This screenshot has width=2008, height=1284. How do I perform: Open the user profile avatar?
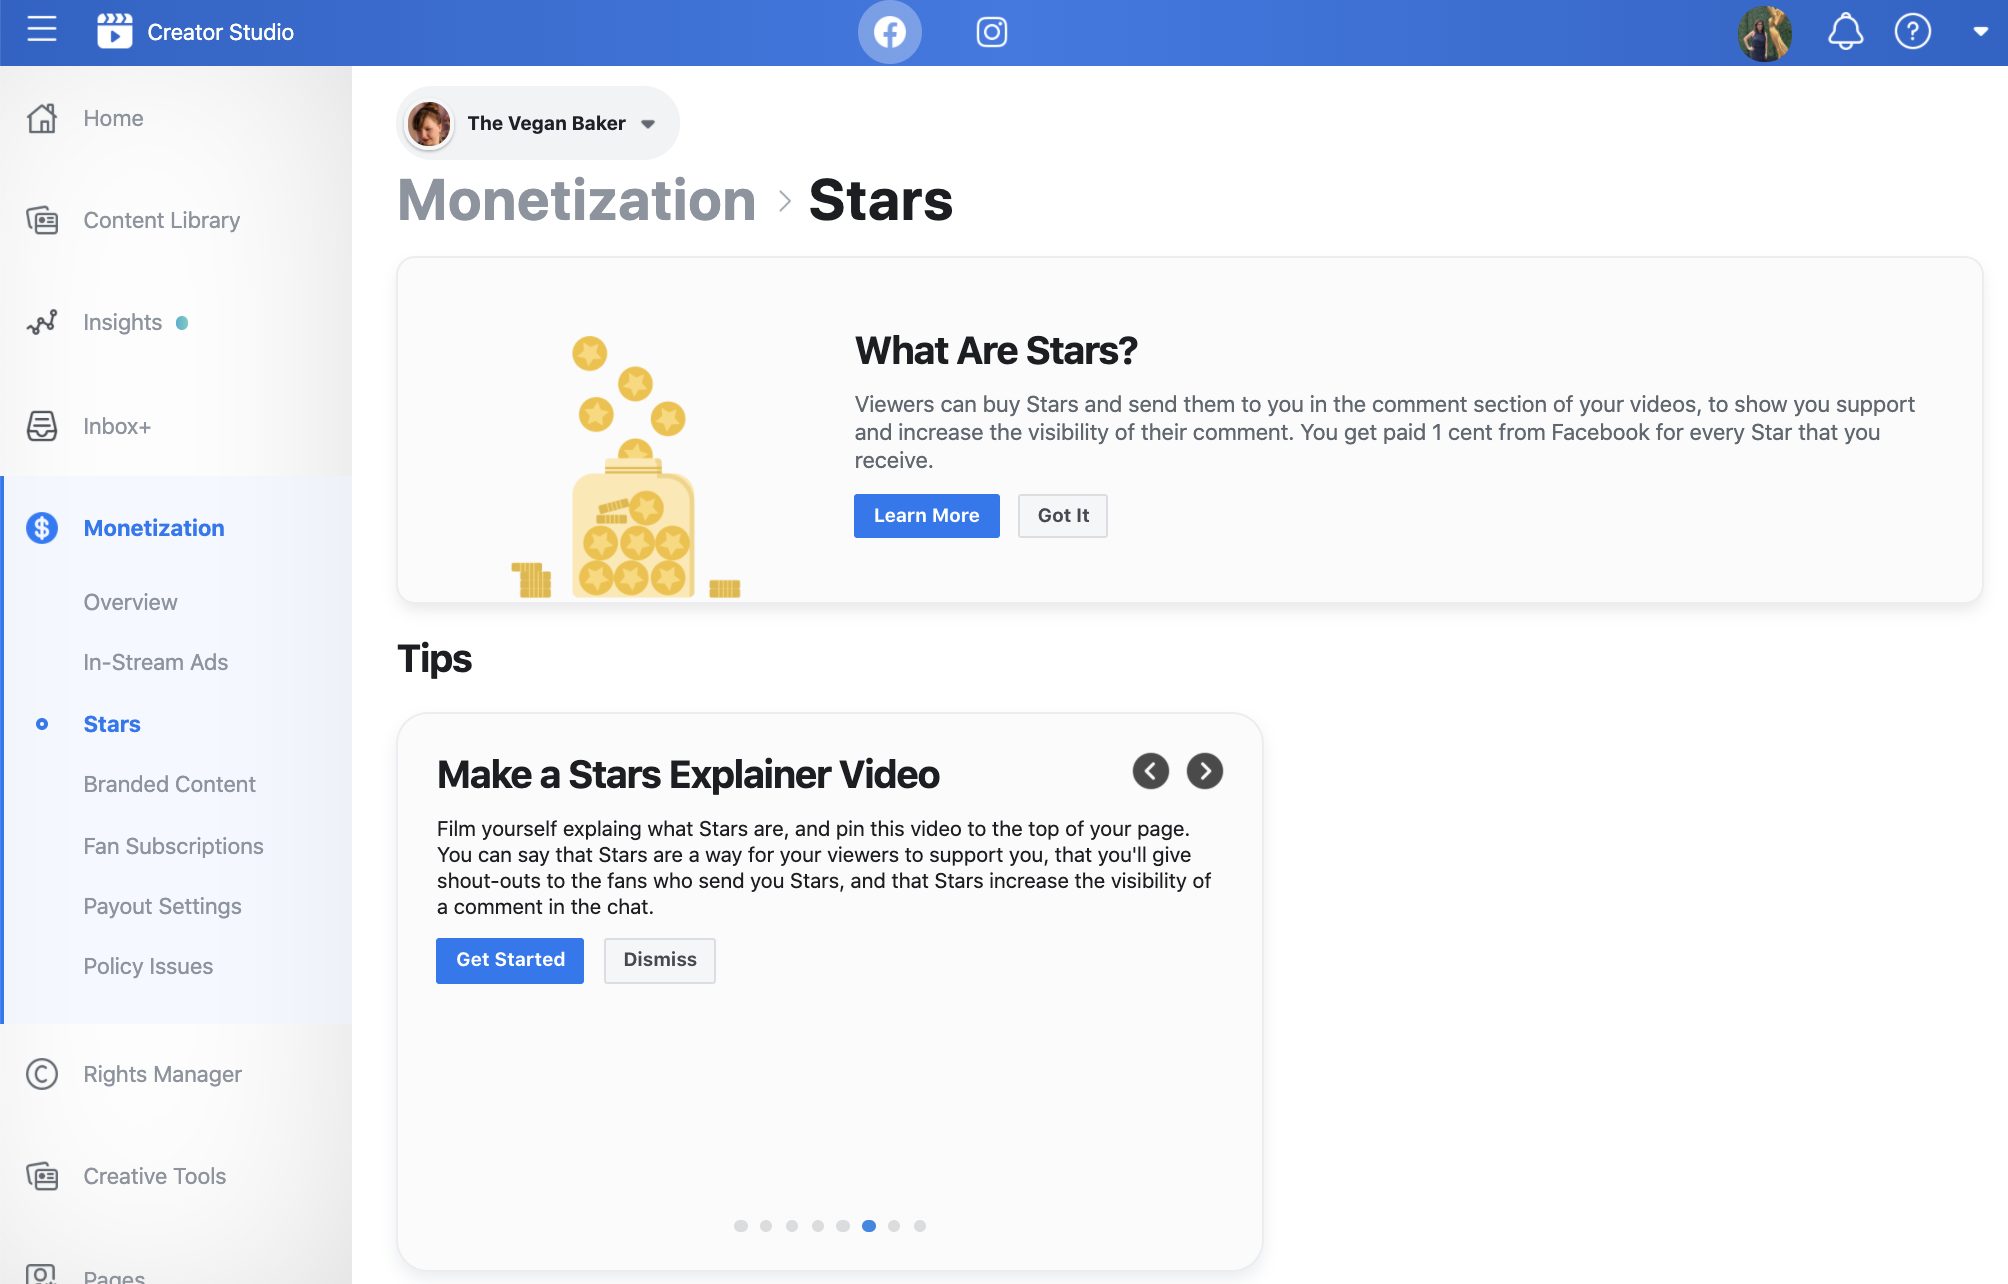pyautogui.click(x=1765, y=33)
